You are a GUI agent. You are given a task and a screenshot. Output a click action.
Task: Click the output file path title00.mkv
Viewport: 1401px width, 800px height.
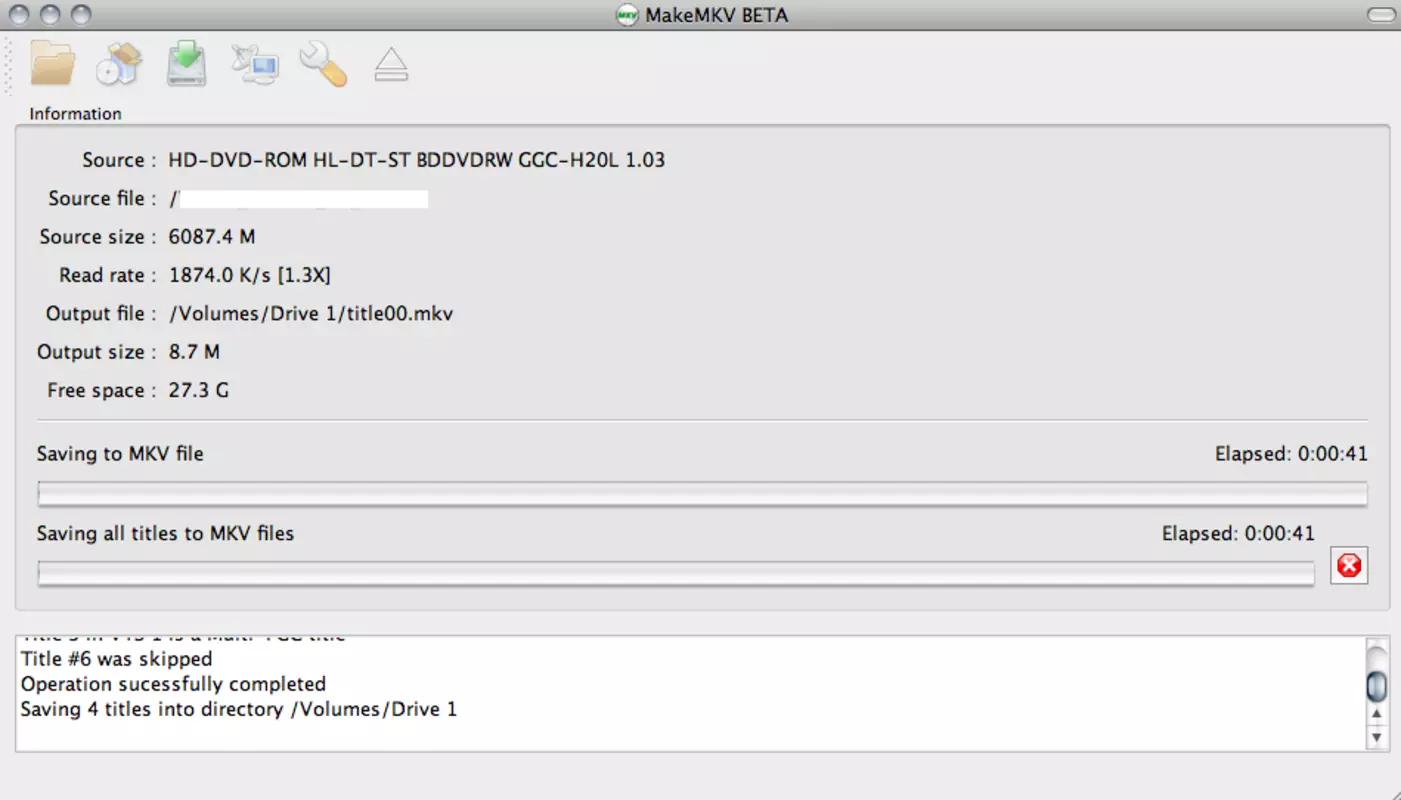click(x=311, y=313)
